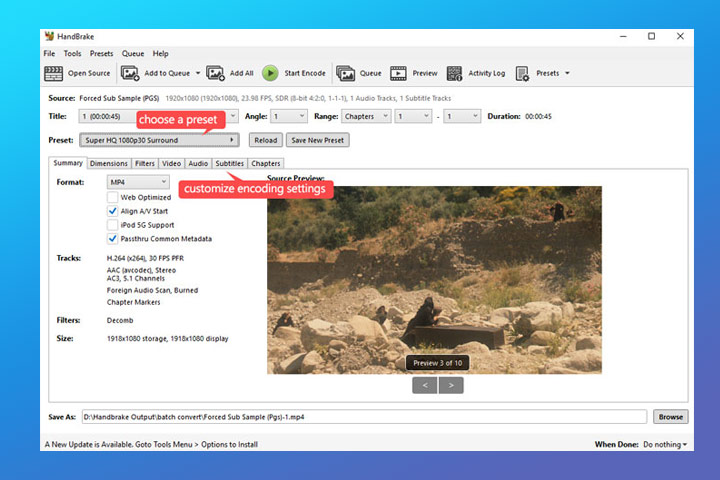This screenshot has width=720, height=480.
Task: Click the source preview image
Action: [434, 280]
